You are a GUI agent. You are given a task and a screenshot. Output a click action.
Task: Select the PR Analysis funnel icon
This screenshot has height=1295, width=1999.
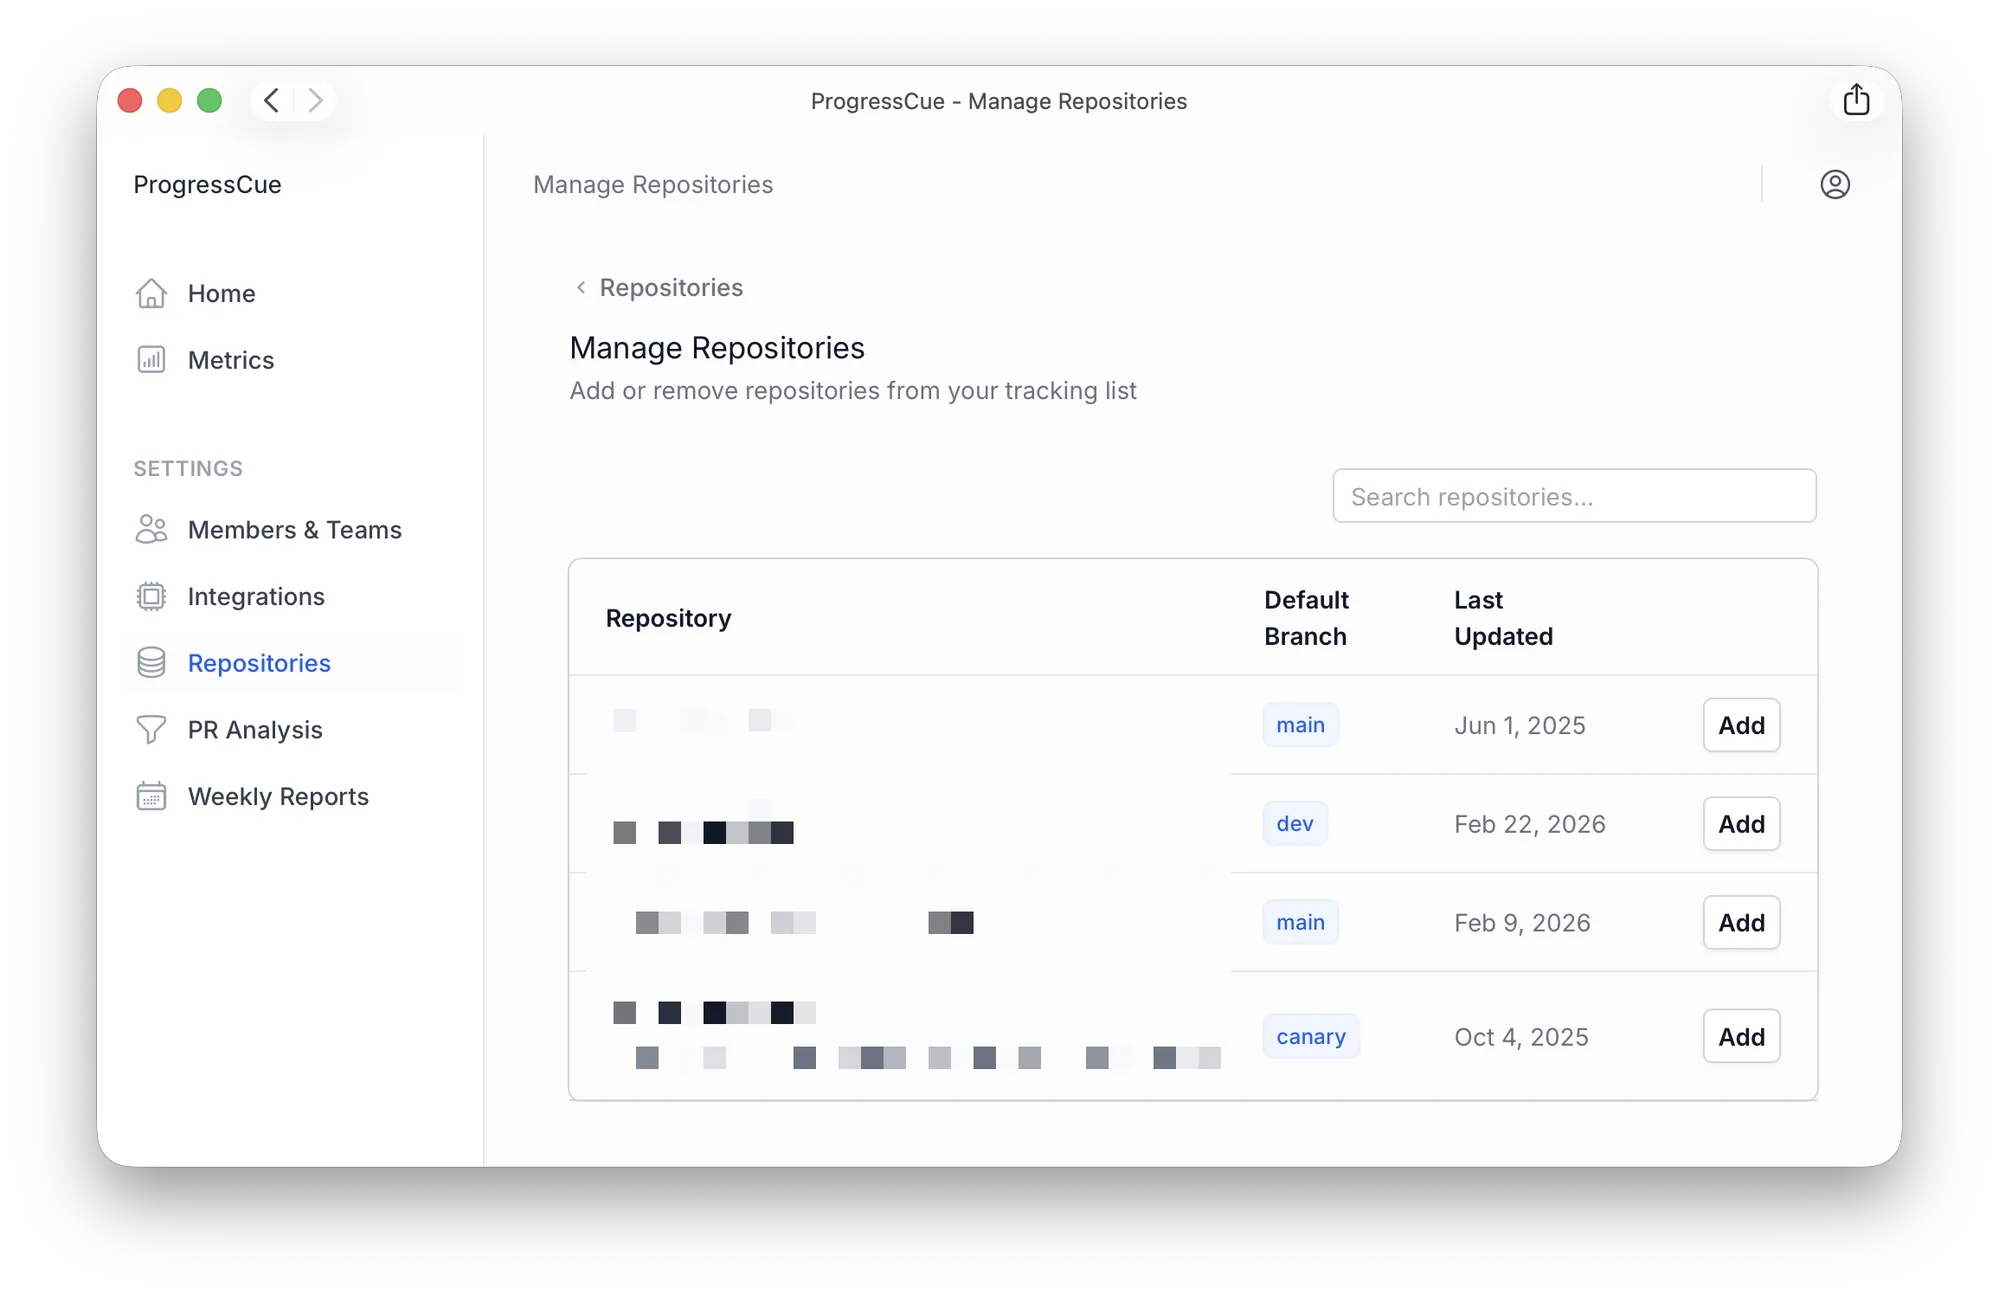pos(150,729)
